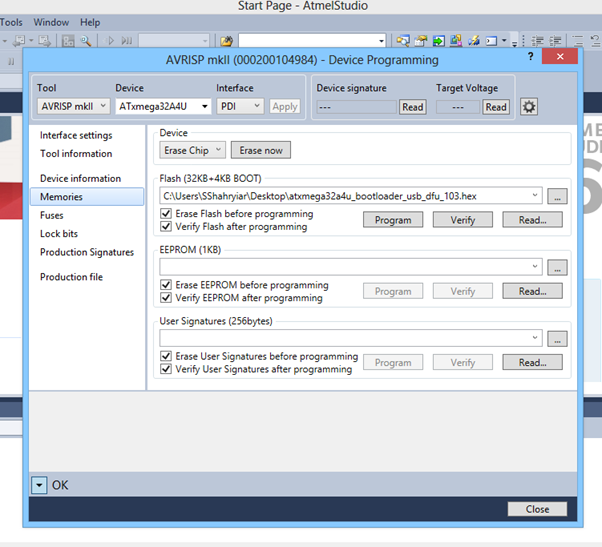The height and width of the screenshot is (547, 602).
Task: Click Verify button in Flash section
Action: tap(463, 220)
